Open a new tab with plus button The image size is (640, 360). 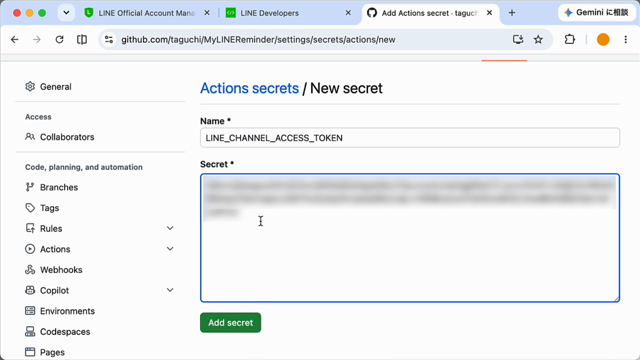point(512,13)
